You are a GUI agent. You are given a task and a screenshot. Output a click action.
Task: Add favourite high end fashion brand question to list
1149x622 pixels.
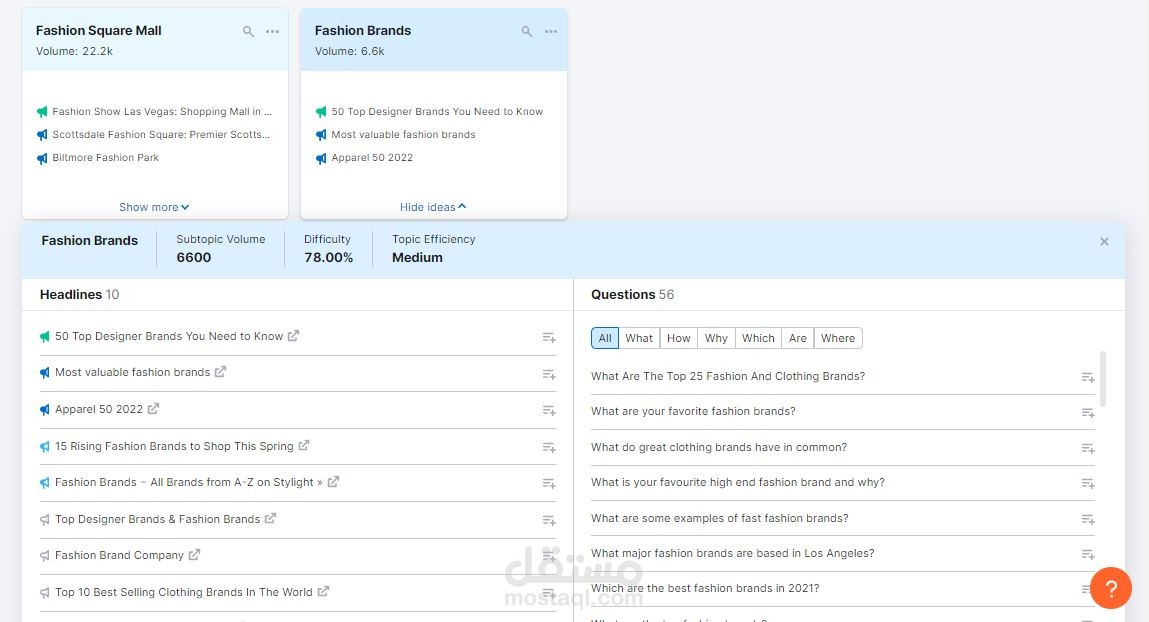[1088, 484]
